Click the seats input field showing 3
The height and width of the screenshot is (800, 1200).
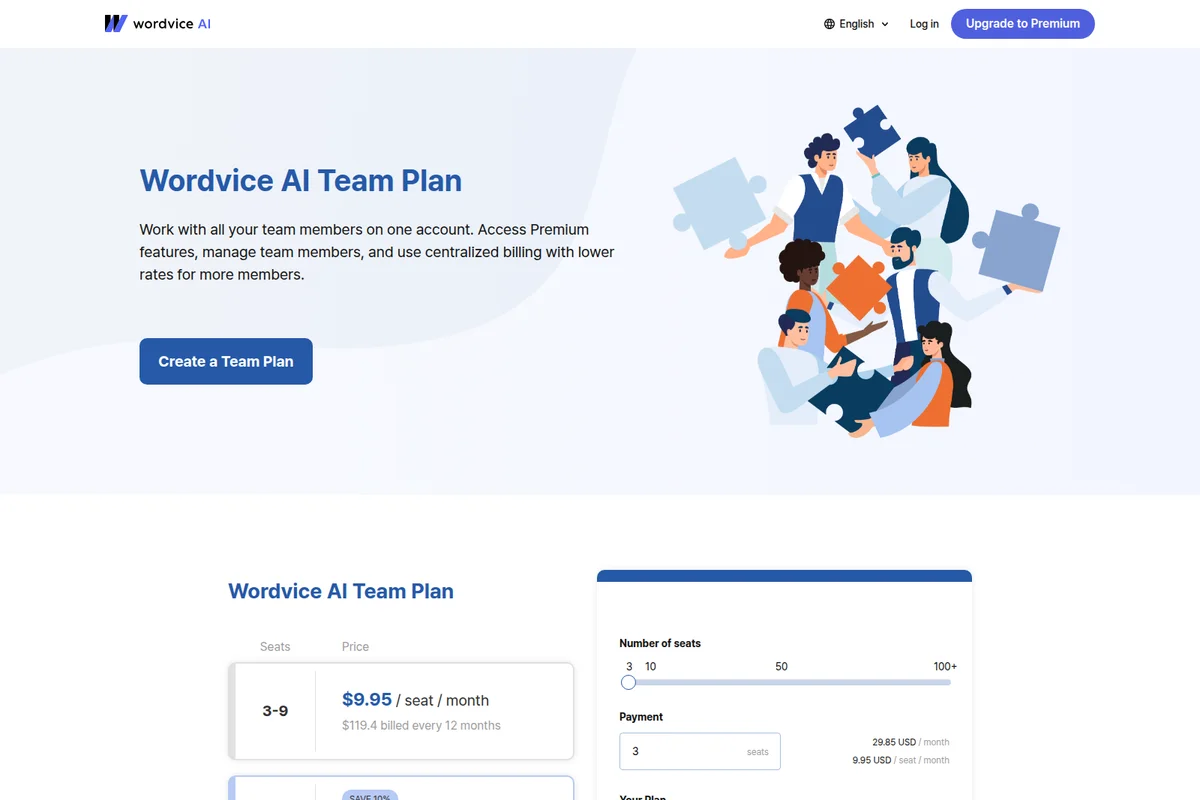tap(699, 751)
